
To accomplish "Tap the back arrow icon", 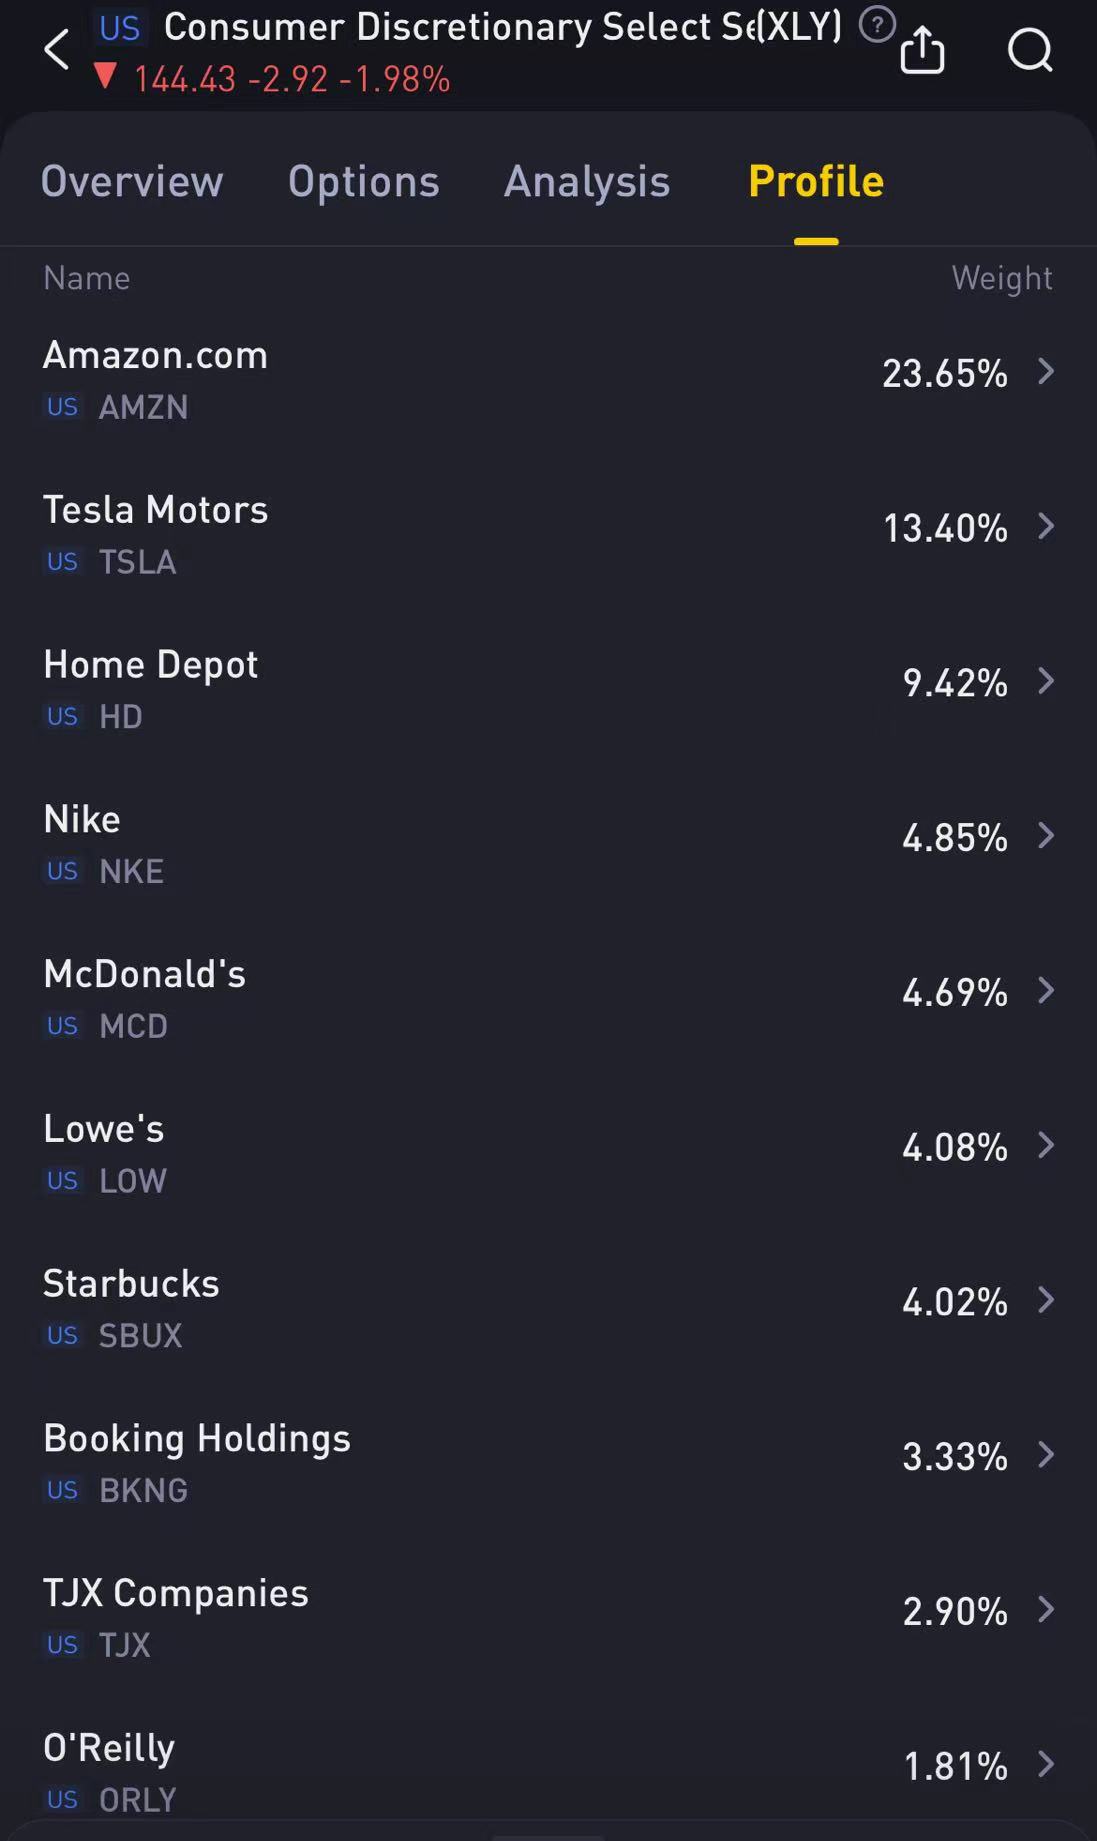I will (57, 49).
